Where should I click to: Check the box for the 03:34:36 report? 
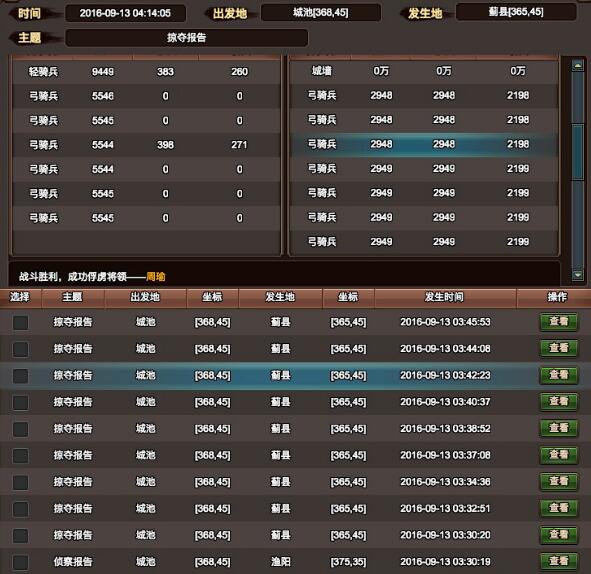[x=20, y=482]
